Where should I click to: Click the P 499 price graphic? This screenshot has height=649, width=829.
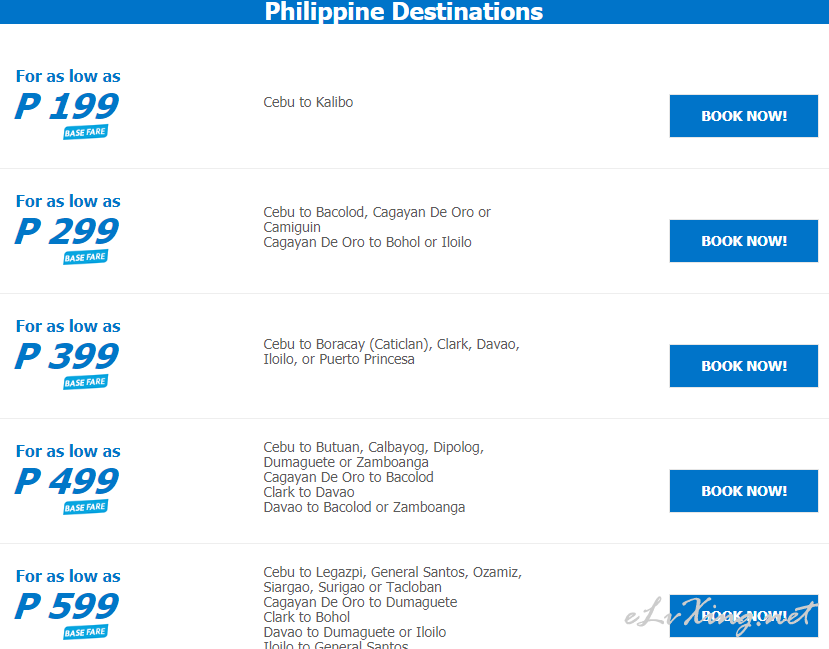(x=67, y=481)
